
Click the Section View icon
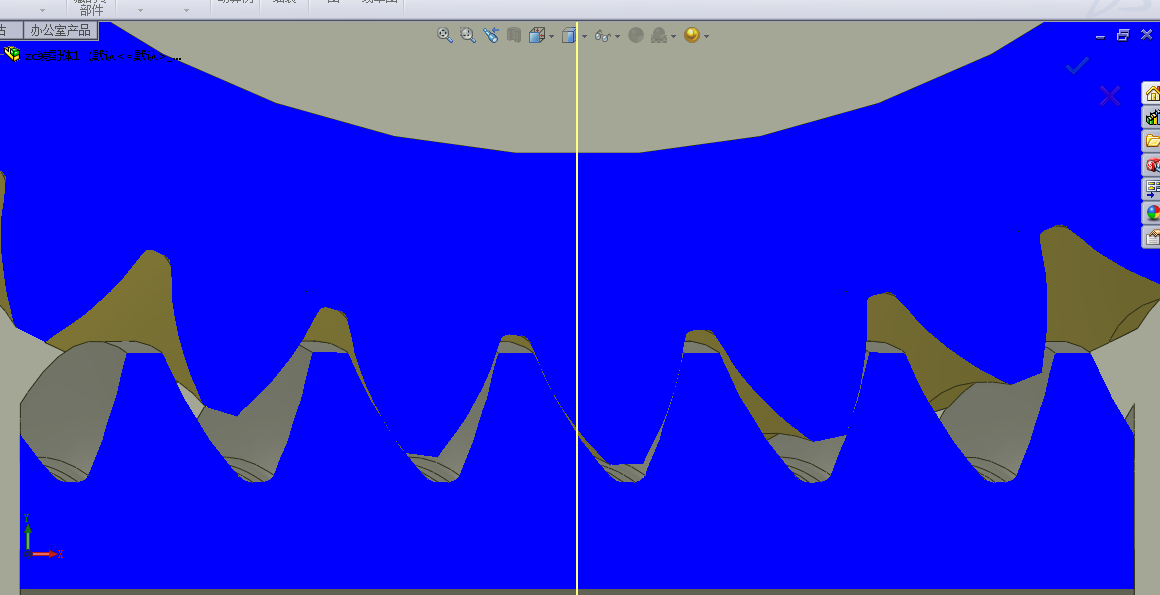click(x=514, y=35)
